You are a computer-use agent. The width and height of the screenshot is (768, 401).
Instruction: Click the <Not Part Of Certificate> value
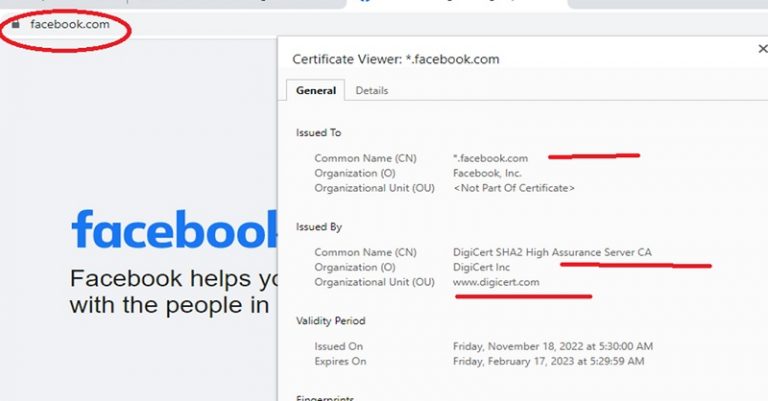pos(514,188)
